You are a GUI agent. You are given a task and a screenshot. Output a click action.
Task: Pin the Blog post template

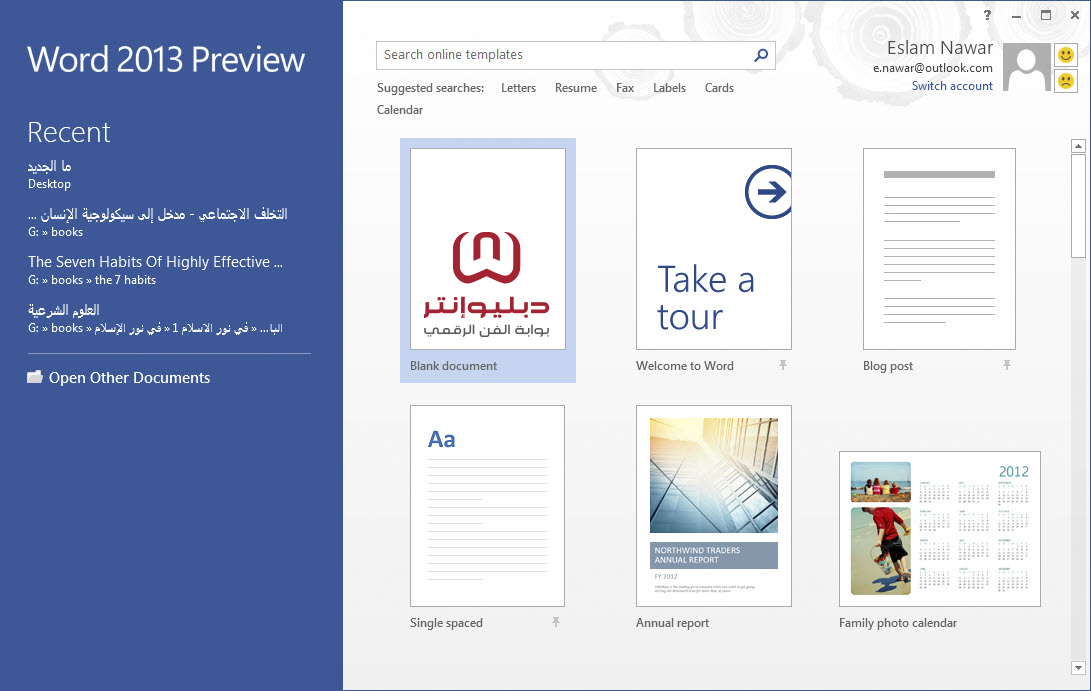click(1007, 365)
